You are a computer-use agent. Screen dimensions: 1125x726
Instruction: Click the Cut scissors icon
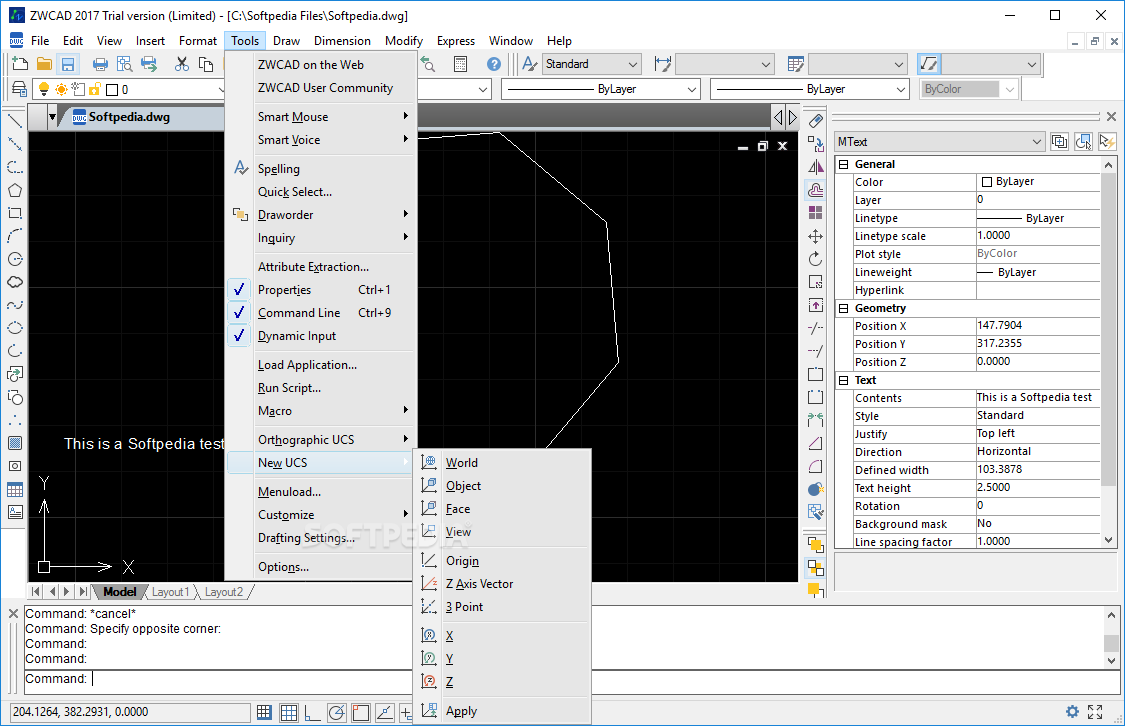click(x=182, y=65)
